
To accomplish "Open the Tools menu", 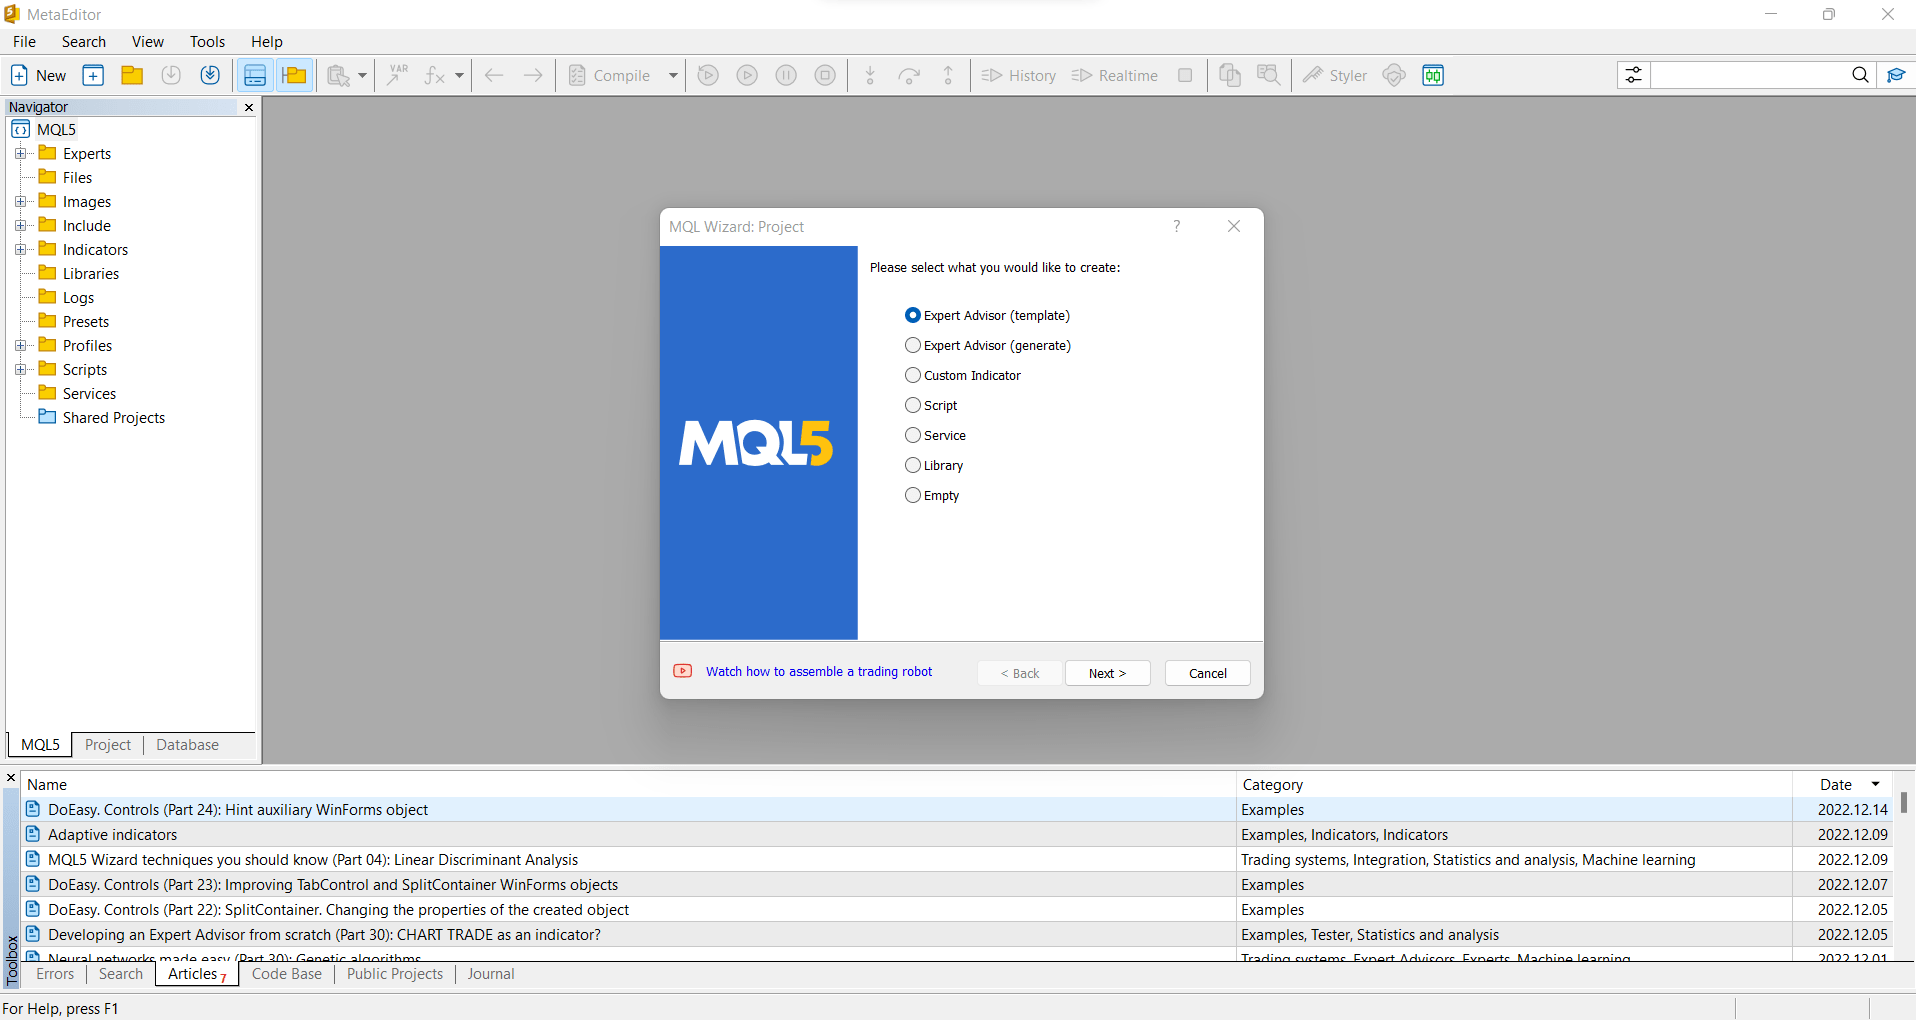I will click(207, 41).
